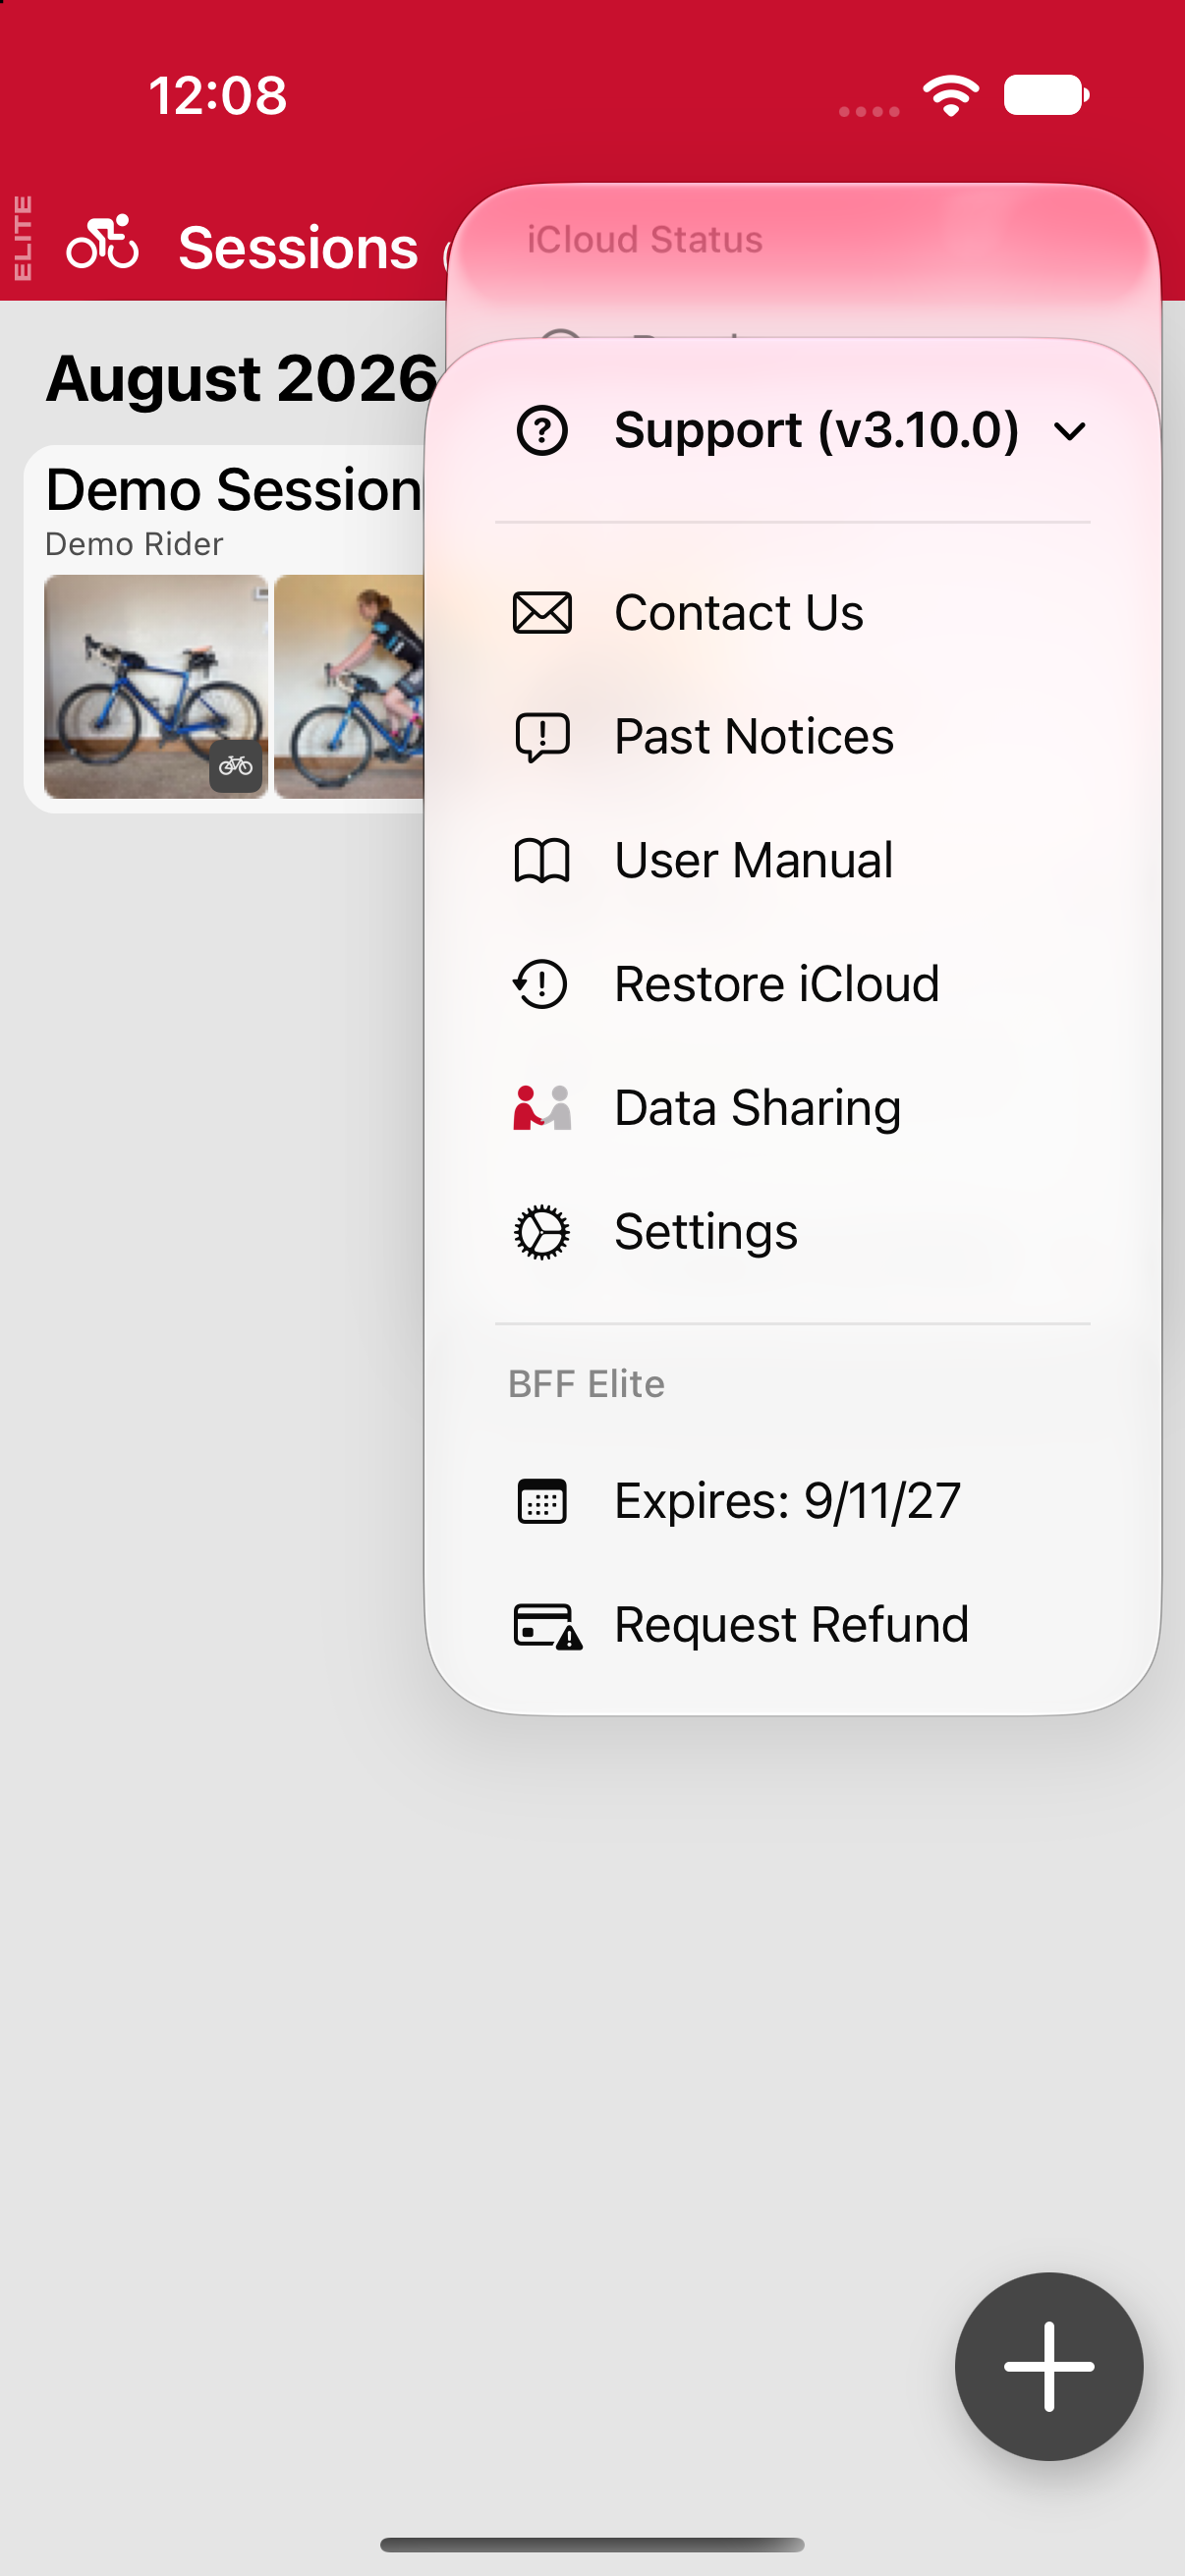
Task: Open Settings from the menu
Action: click(x=792, y=1232)
